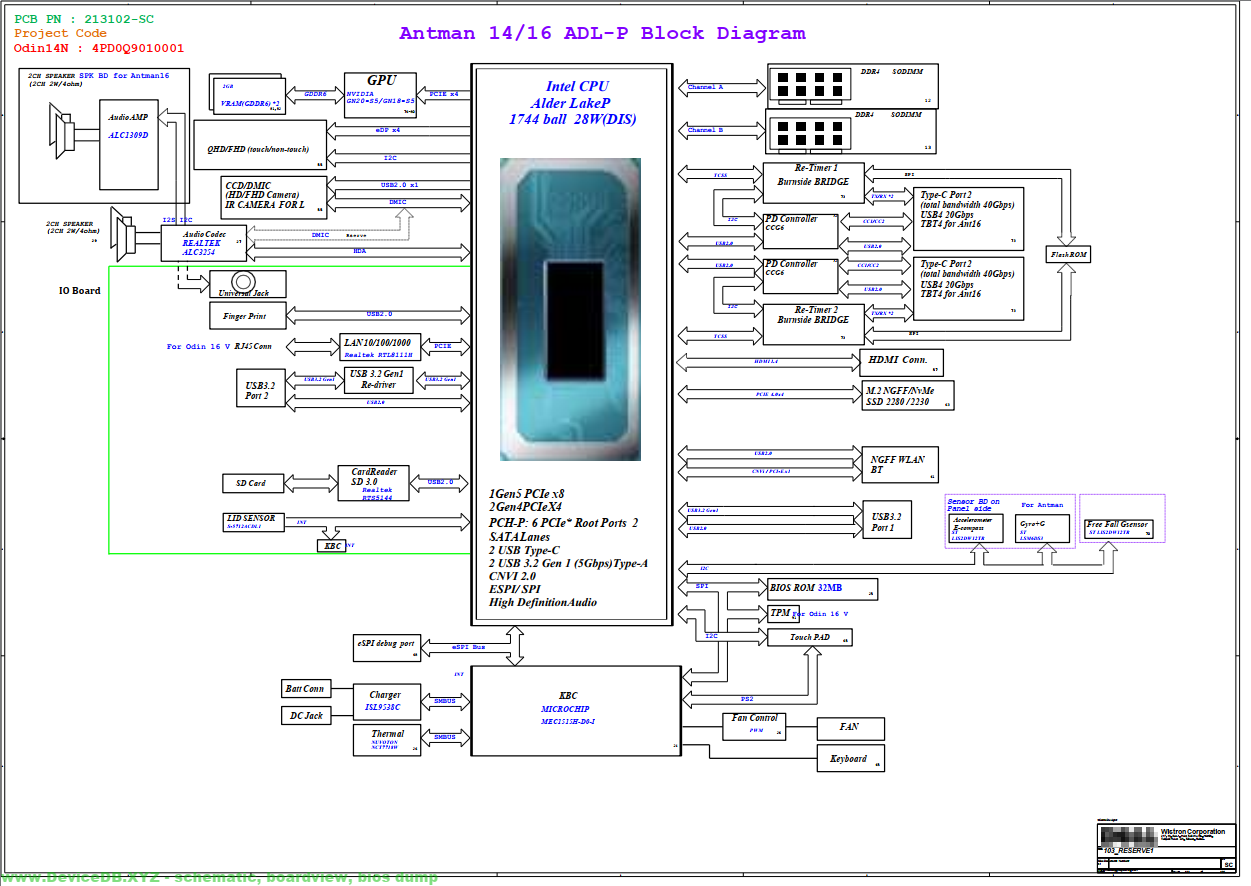1251x886 pixels.
Task: Click the Fan Control PWM block
Action: [x=754, y=725]
